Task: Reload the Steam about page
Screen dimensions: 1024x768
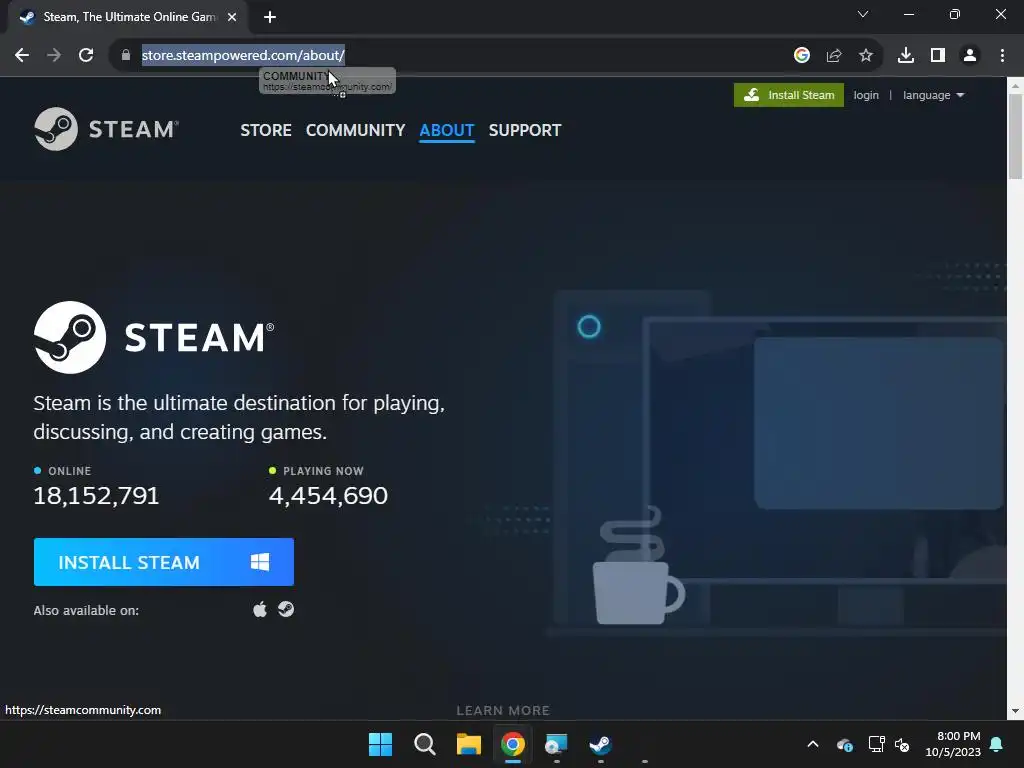Action: [x=86, y=56]
